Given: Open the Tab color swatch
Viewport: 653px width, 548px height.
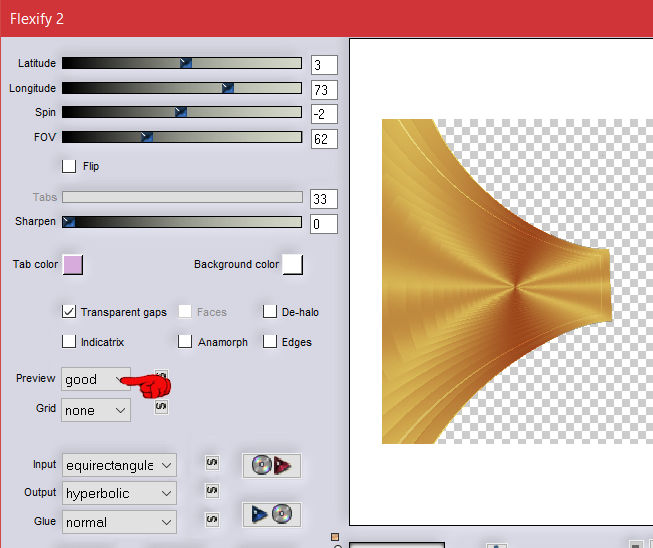Looking at the screenshot, I should coord(73,265).
